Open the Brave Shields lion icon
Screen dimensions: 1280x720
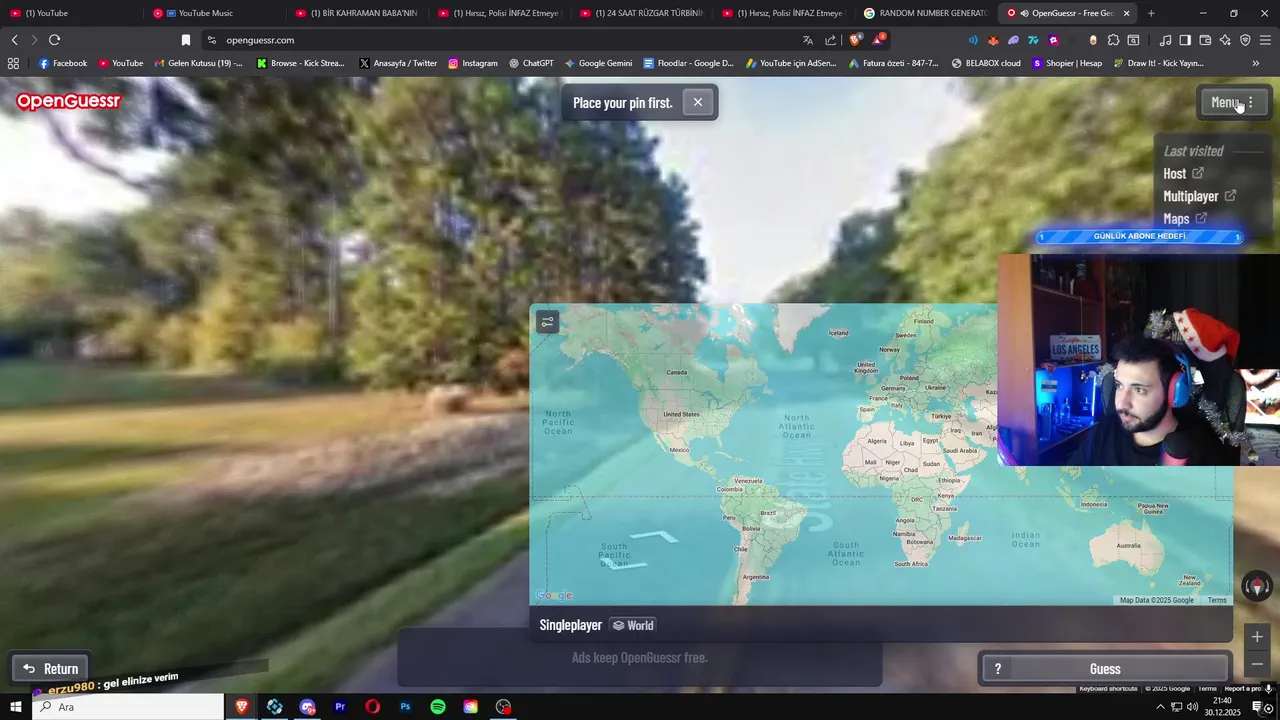tap(855, 40)
